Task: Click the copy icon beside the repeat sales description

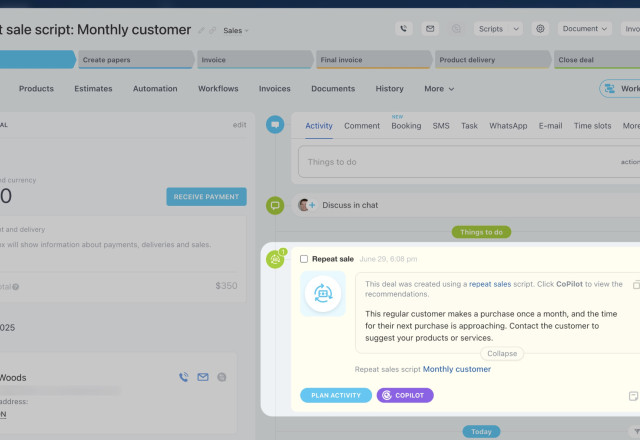Action: click(x=636, y=285)
